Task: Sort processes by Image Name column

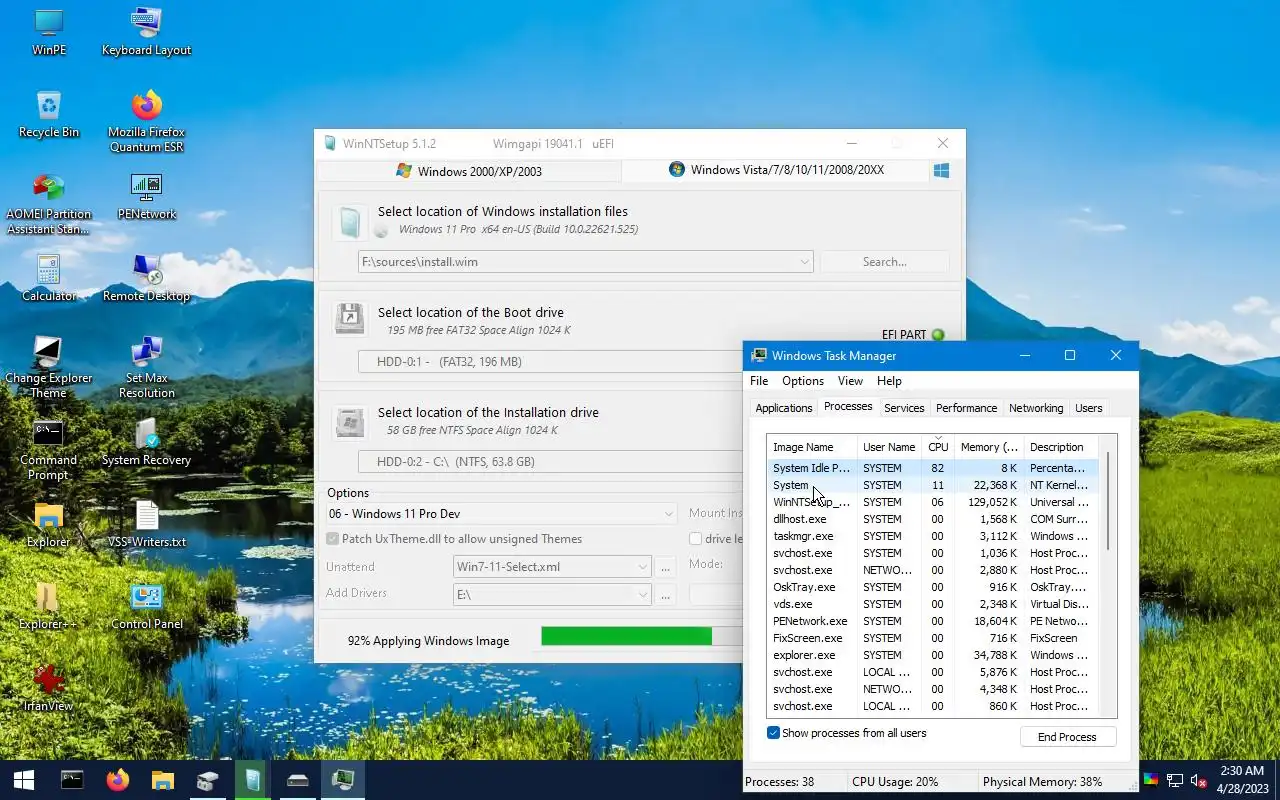Action: point(811,447)
